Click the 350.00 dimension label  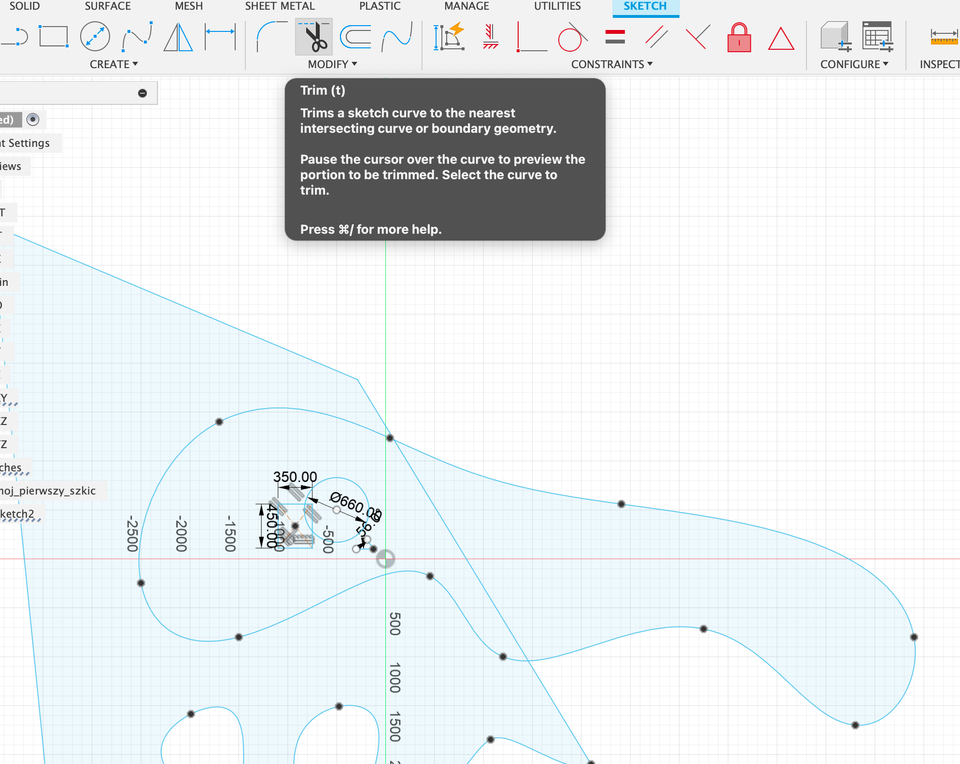pos(295,477)
